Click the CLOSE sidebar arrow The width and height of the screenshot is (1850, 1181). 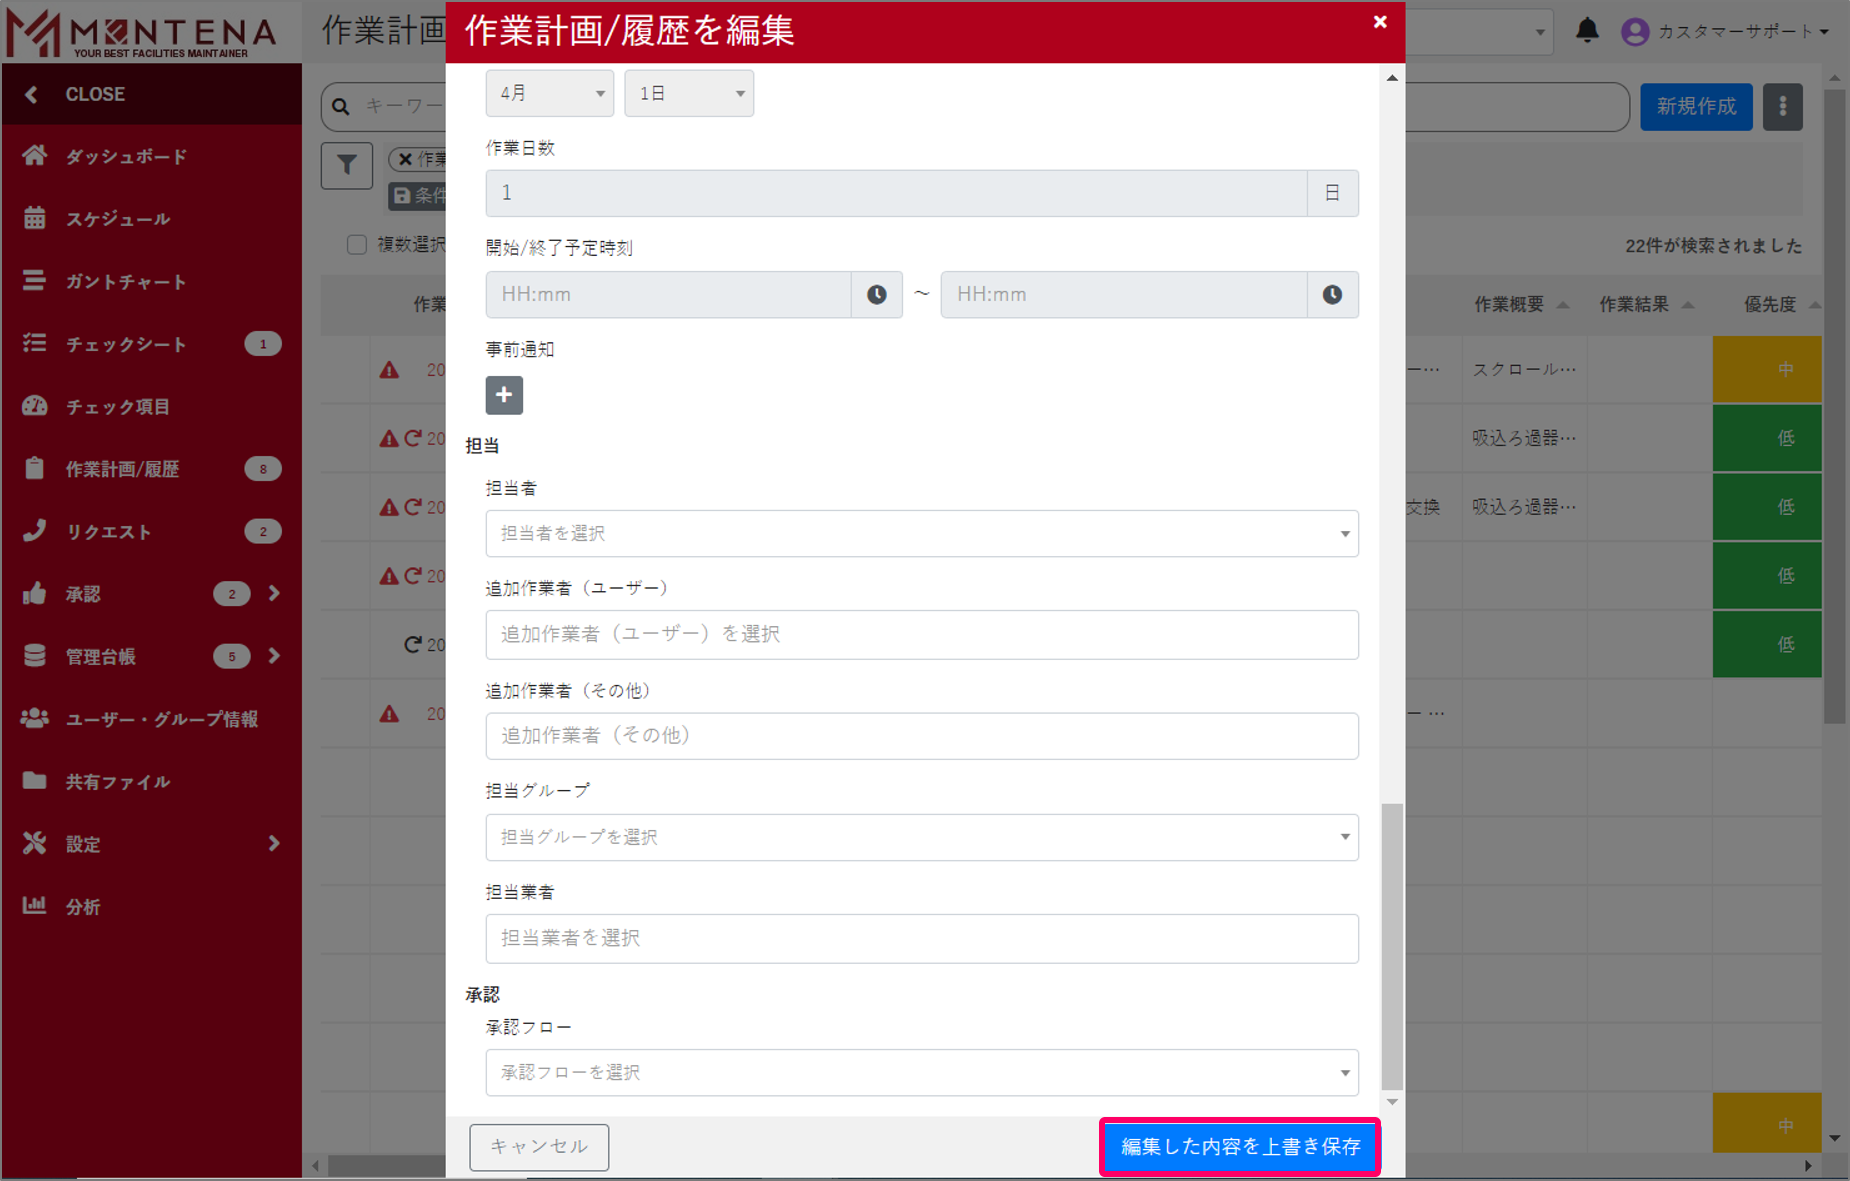point(32,94)
